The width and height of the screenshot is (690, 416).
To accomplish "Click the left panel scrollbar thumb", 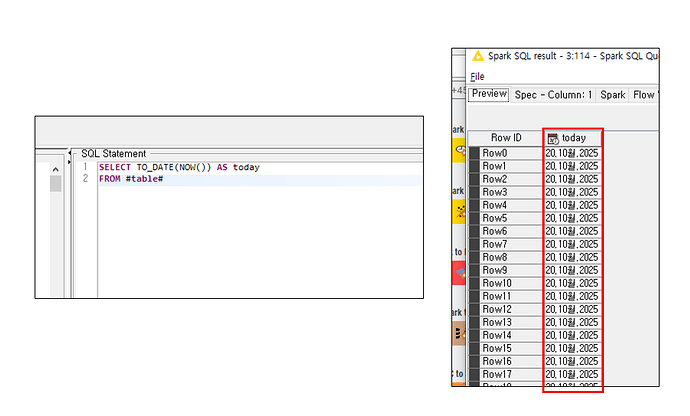I will pos(56,183).
